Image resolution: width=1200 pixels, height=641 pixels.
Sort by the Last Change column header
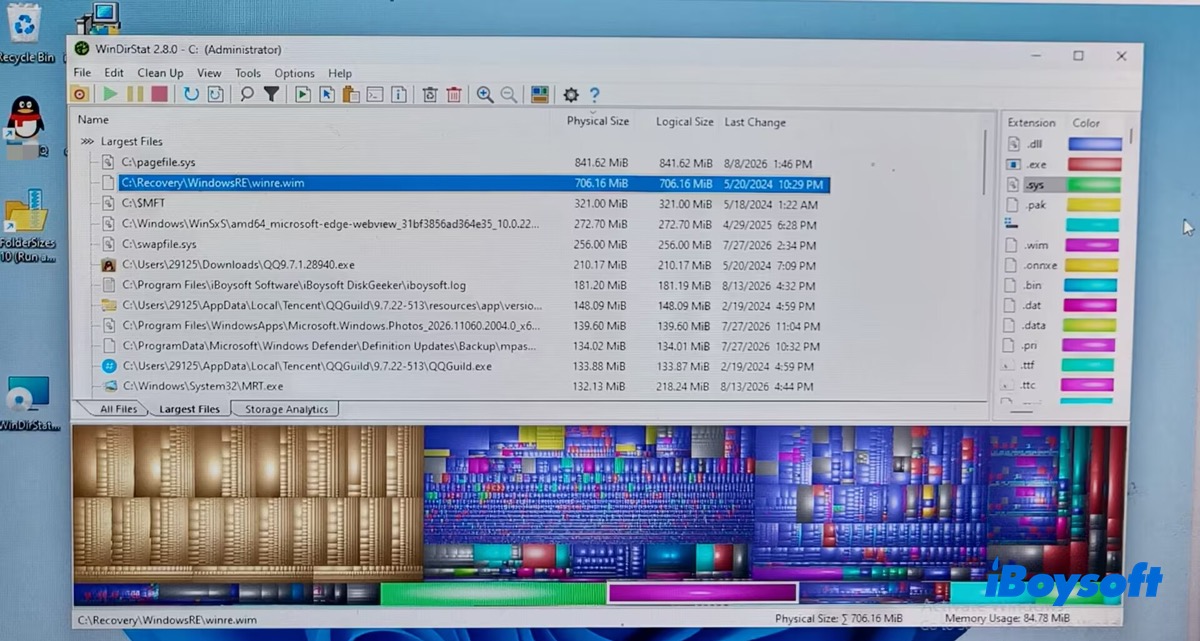tap(755, 122)
